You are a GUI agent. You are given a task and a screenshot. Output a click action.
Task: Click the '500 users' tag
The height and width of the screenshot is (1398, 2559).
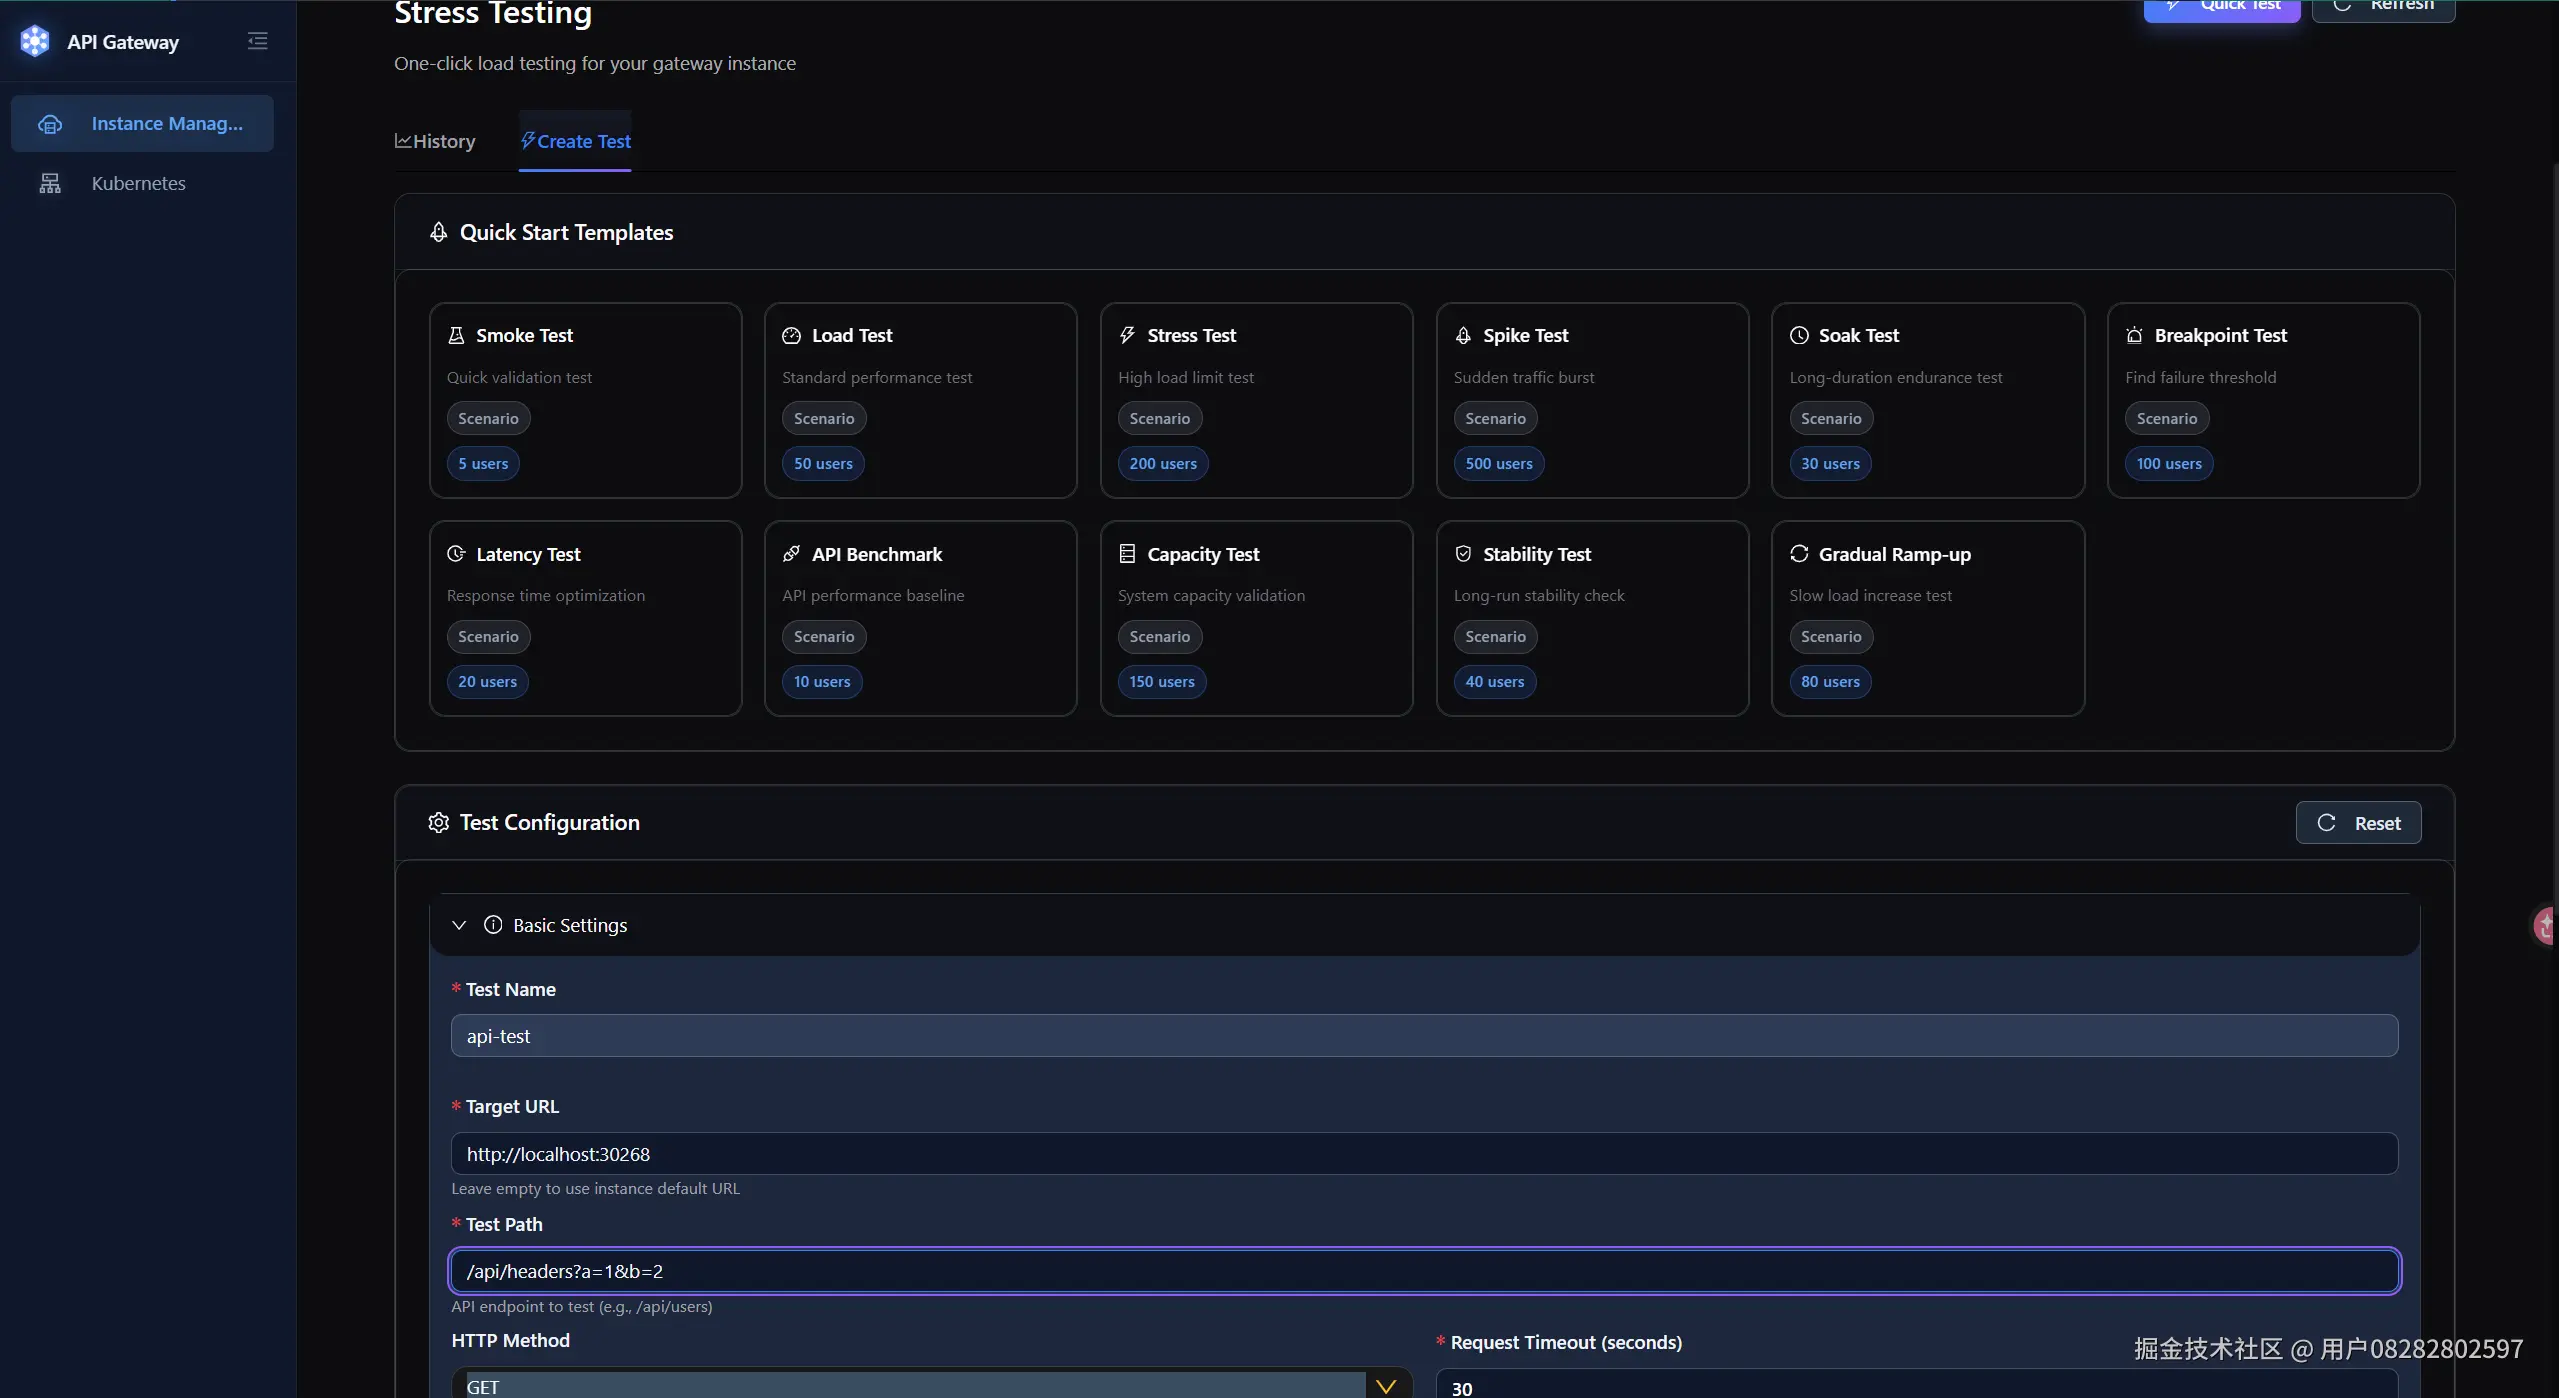point(1499,463)
